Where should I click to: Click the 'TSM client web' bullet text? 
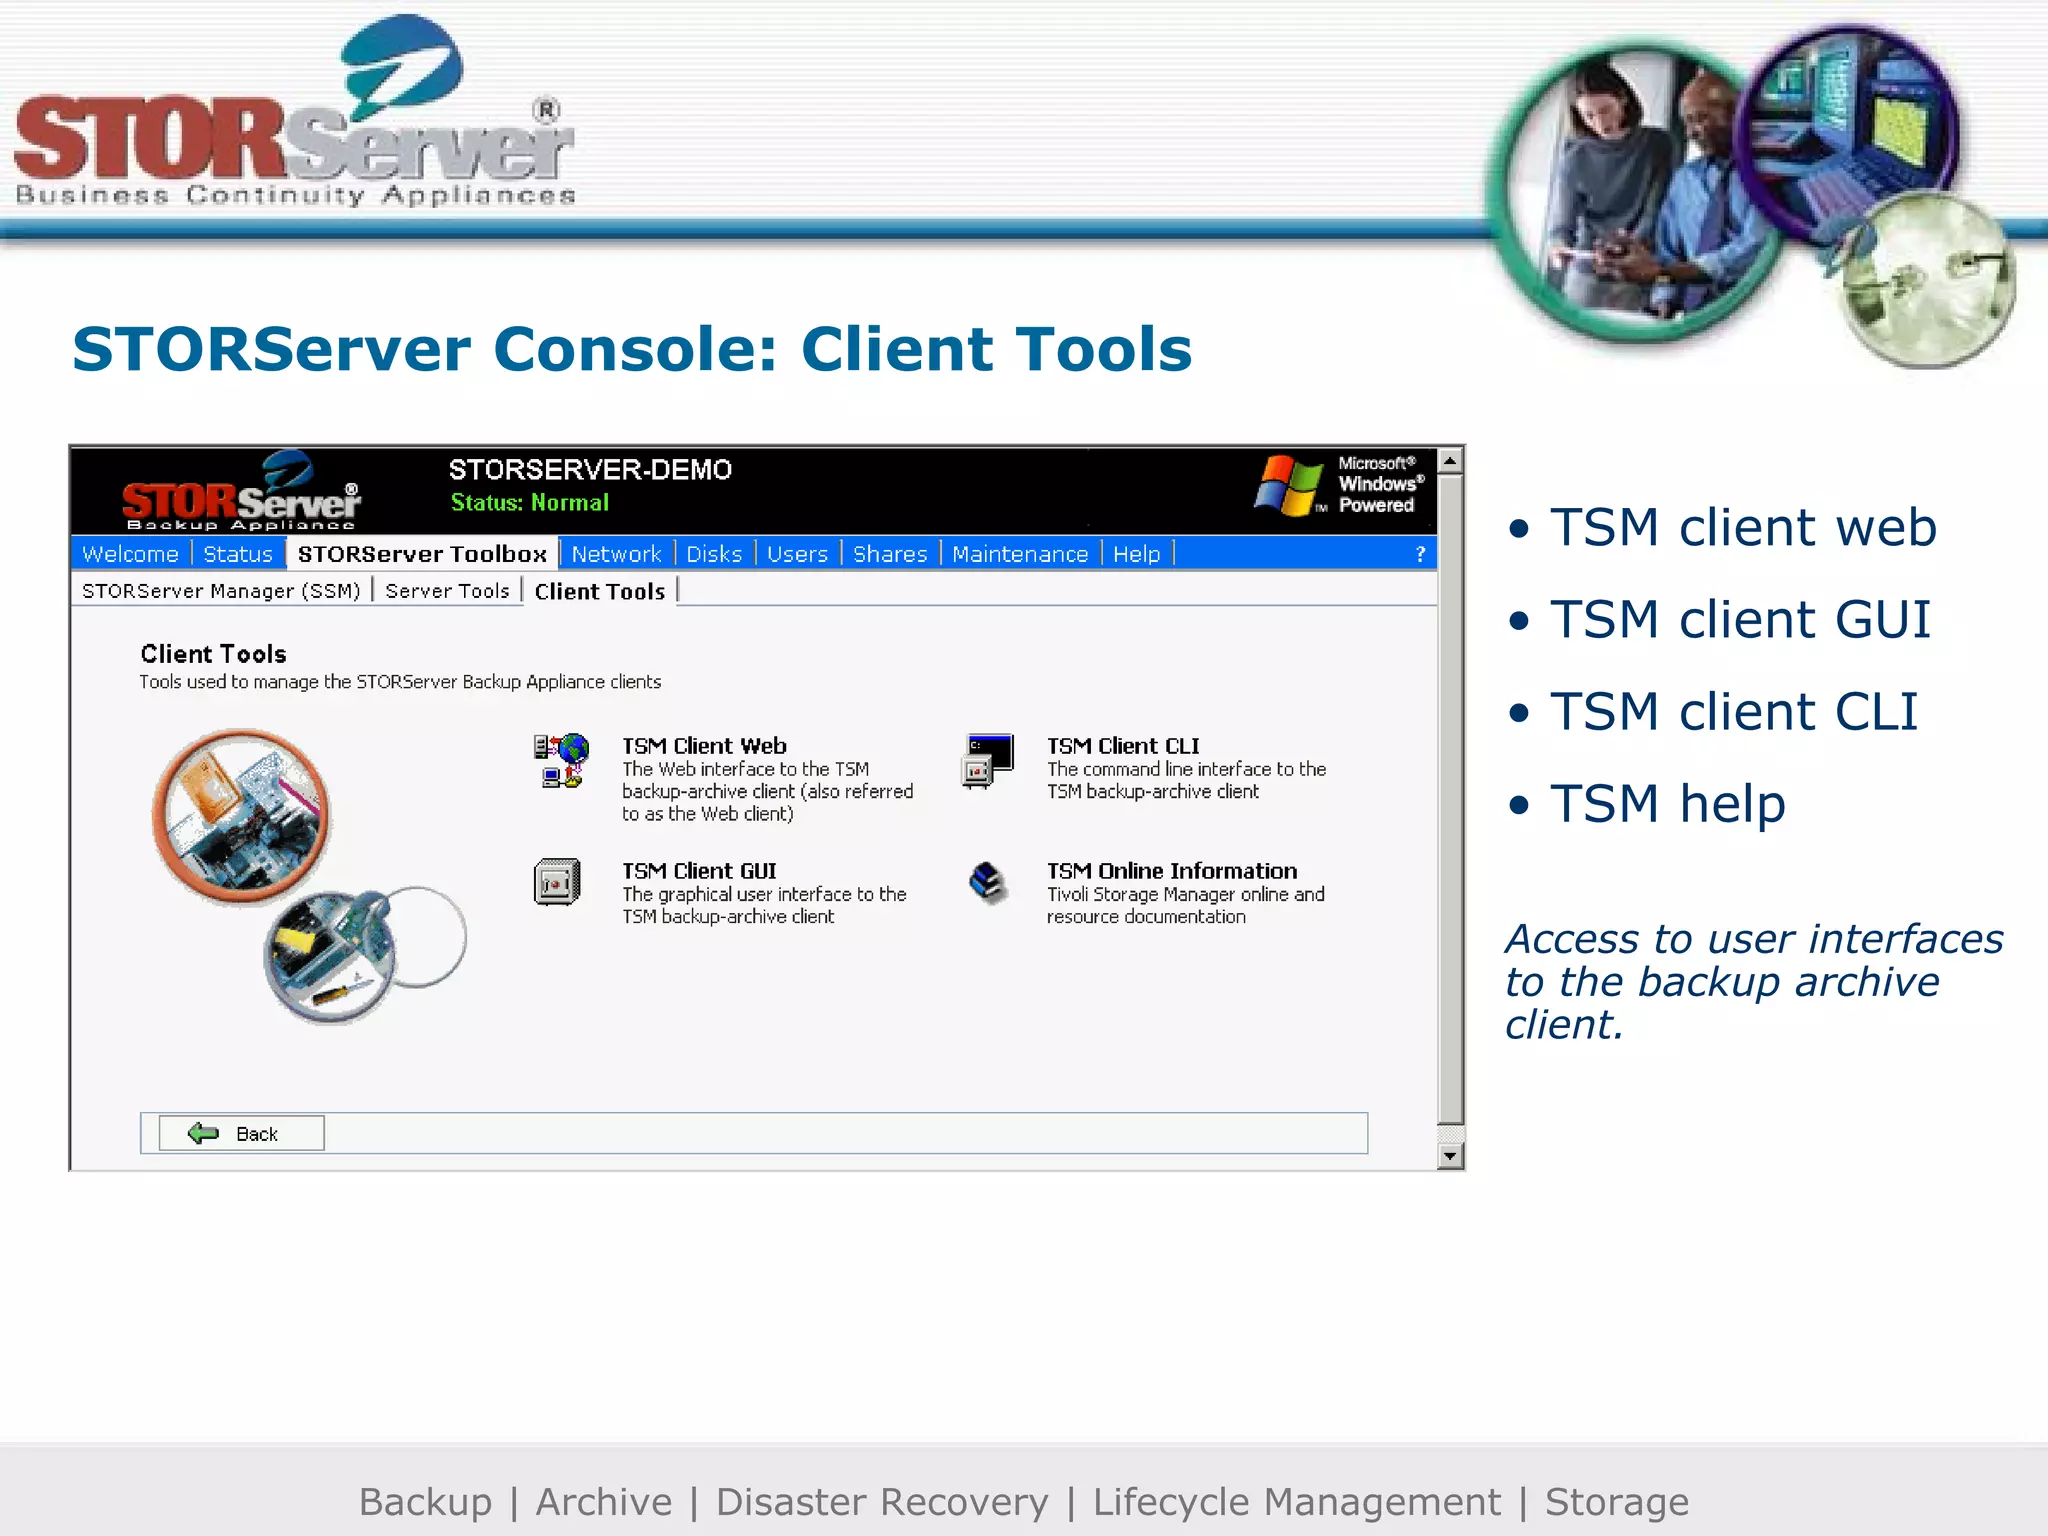1743,527
